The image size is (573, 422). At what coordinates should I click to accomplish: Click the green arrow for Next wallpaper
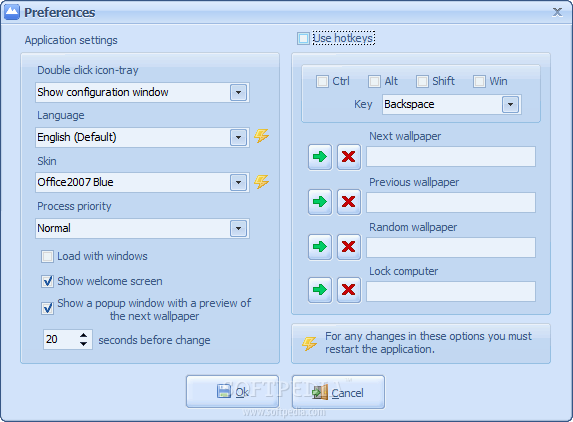[320, 157]
